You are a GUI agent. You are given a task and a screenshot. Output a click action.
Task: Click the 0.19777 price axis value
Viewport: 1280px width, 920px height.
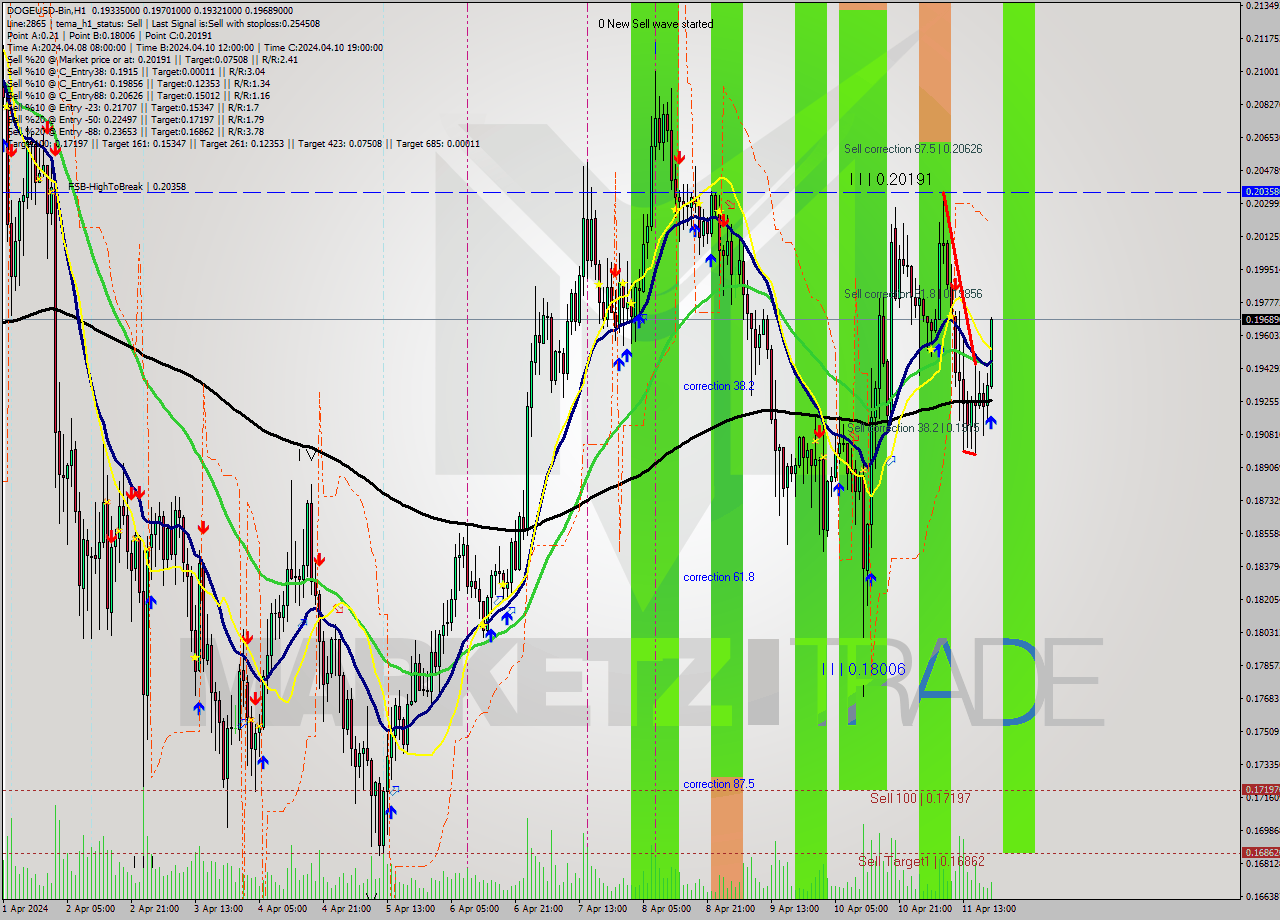[x=1262, y=302]
